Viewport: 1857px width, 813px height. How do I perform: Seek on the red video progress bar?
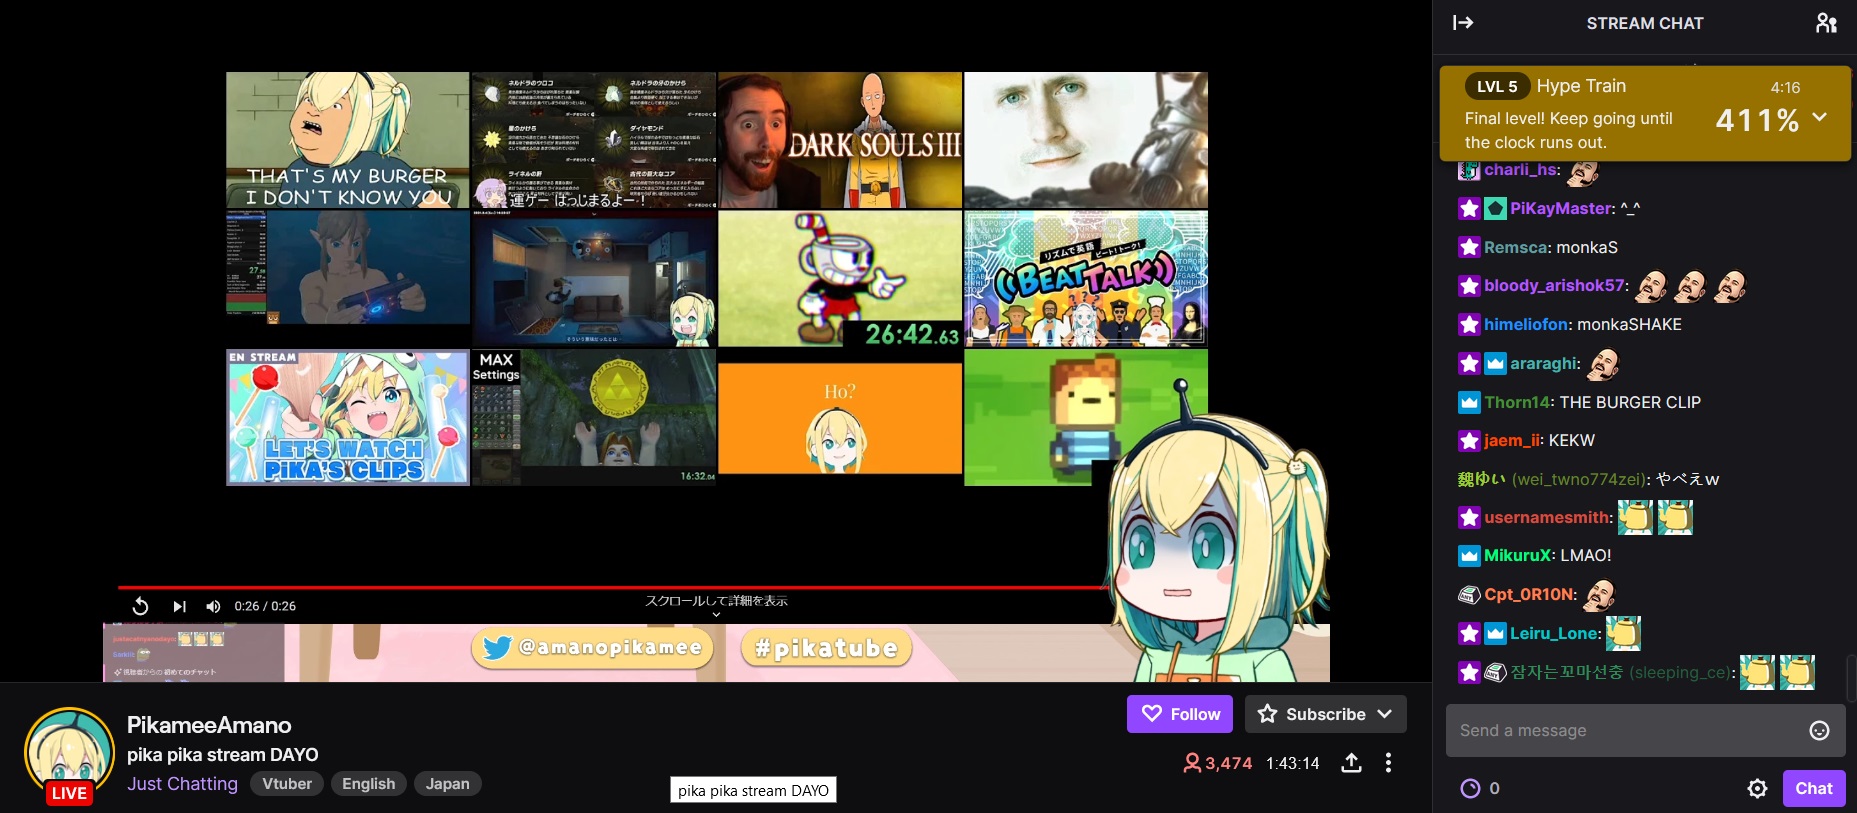click(x=612, y=587)
